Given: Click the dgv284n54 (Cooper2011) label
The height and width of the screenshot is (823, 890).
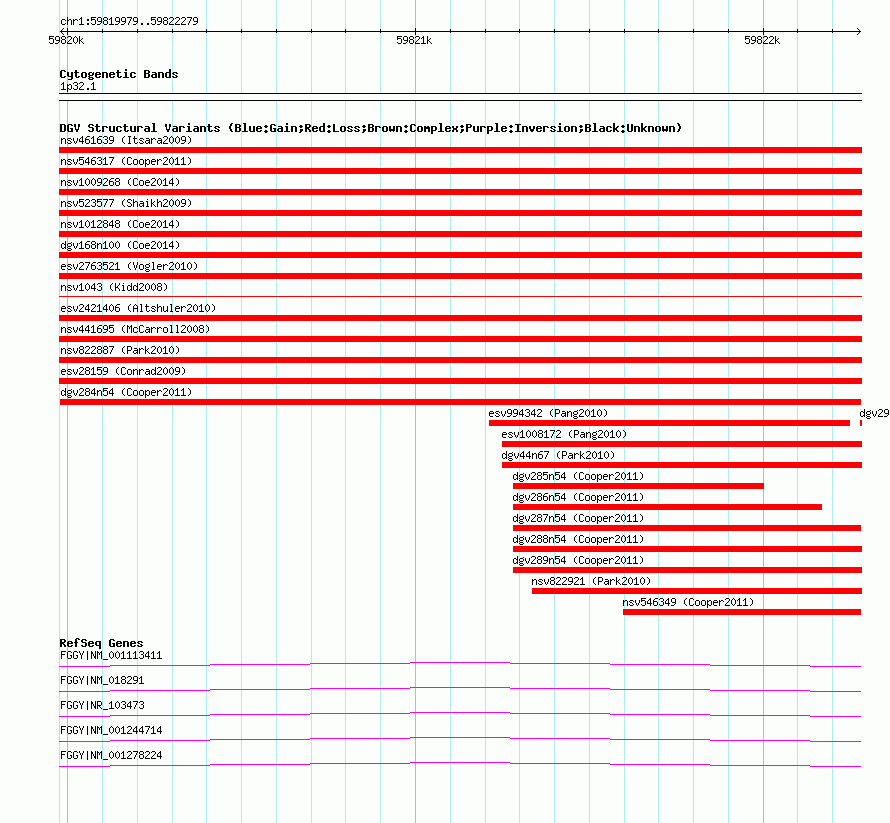Looking at the screenshot, I should point(126,392).
